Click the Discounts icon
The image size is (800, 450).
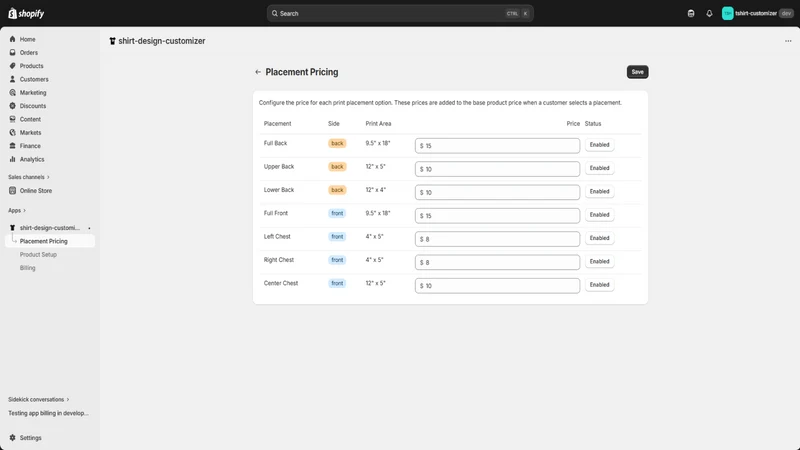pyautogui.click(x=12, y=106)
